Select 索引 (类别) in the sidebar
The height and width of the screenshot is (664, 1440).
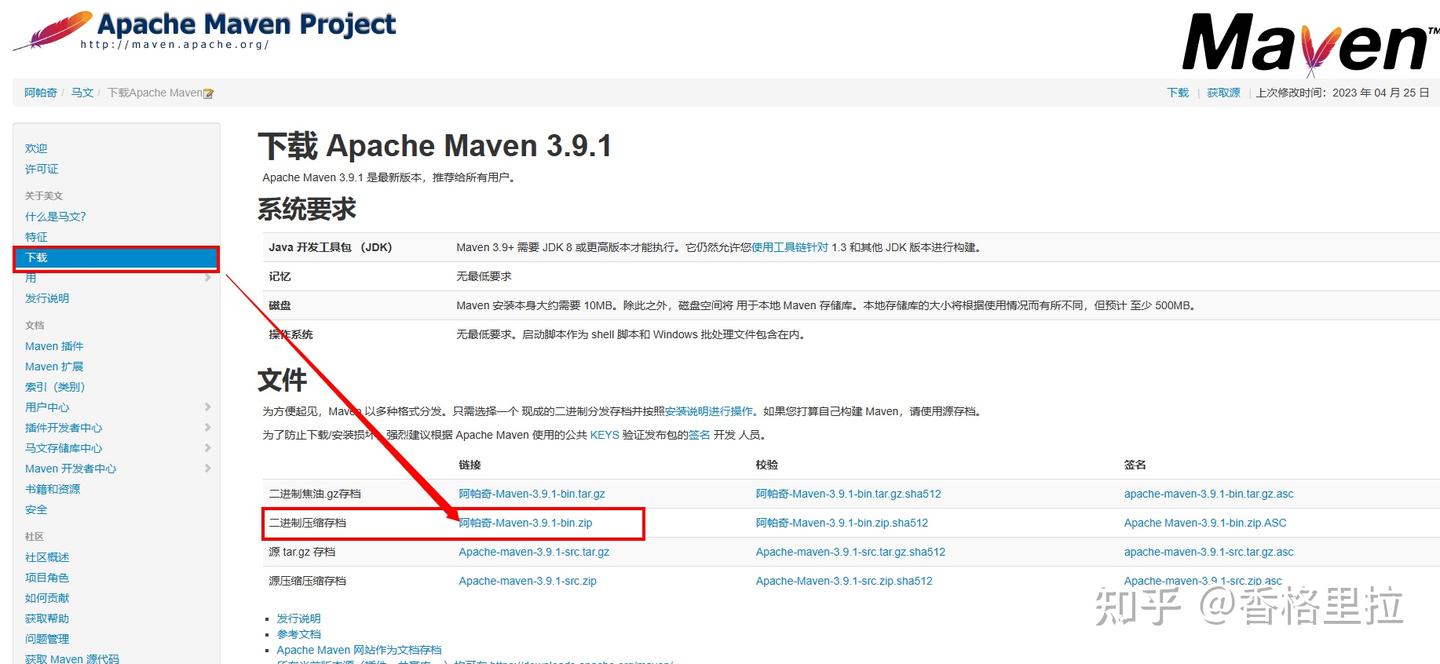(55, 387)
